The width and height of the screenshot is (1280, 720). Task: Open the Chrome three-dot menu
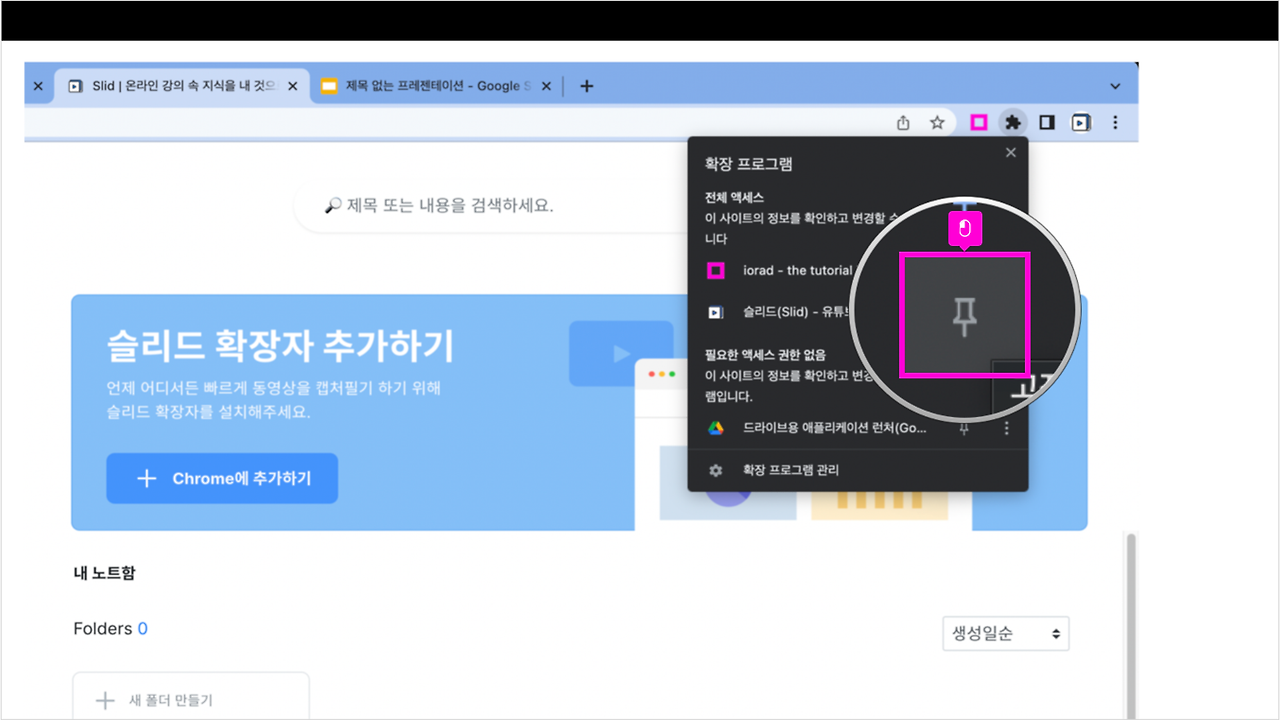click(1115, 122)
